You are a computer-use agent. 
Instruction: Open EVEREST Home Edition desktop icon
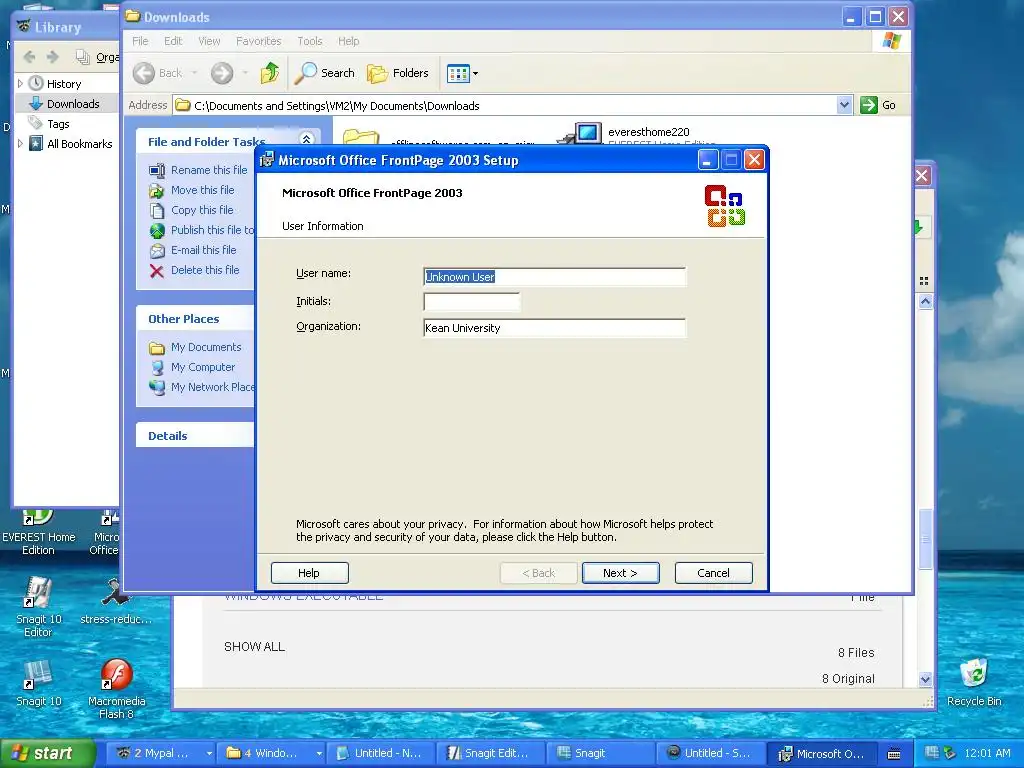38,532
